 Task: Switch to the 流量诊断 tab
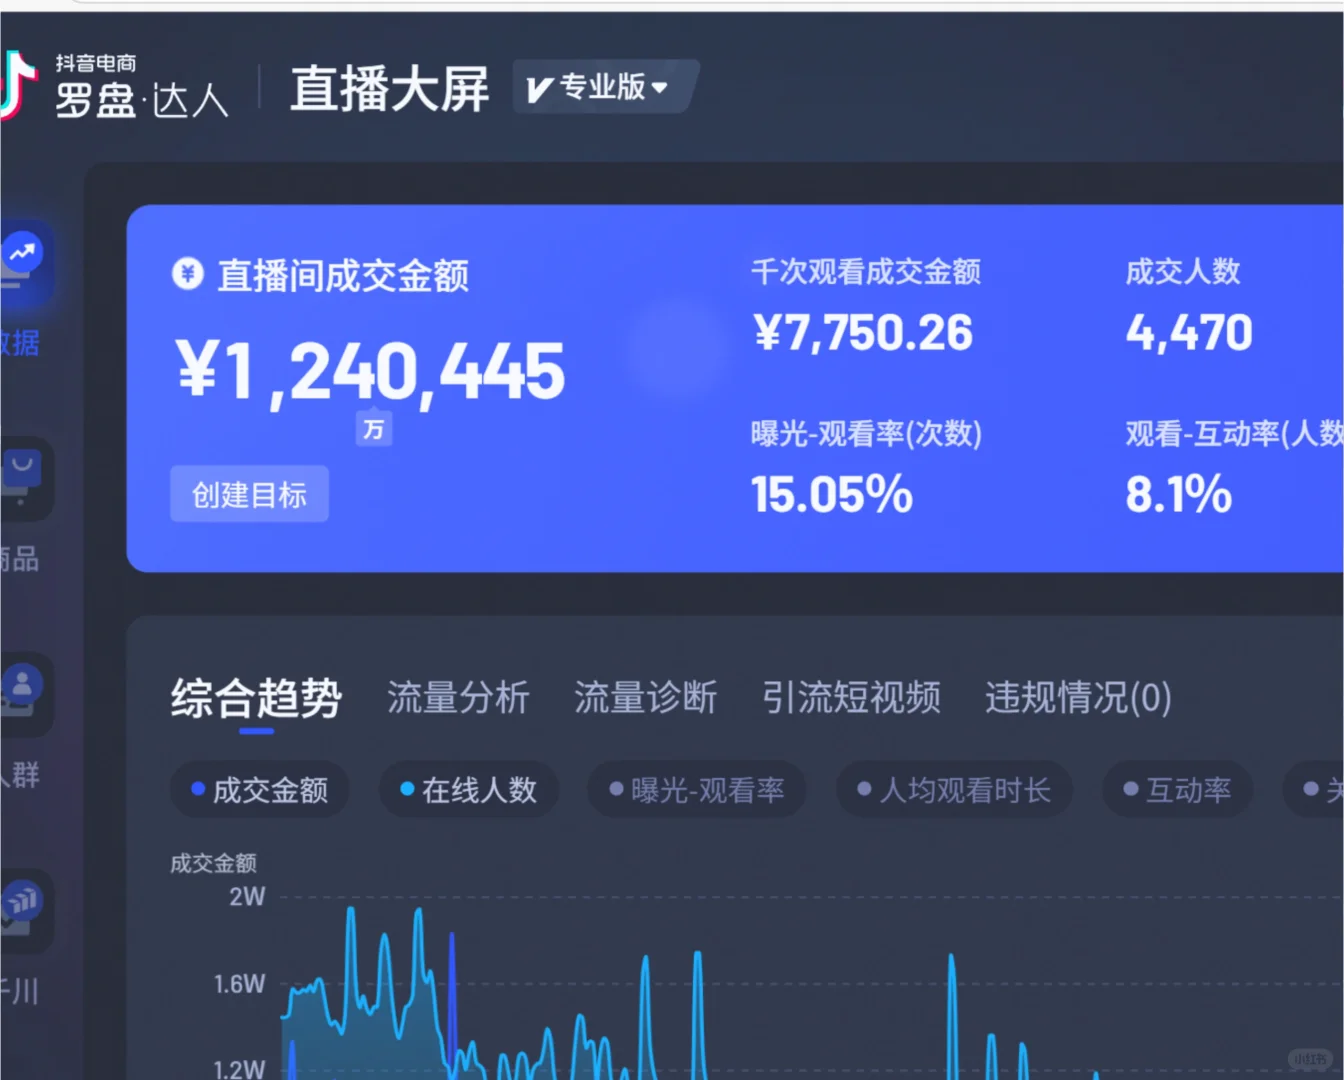(645, 698)
